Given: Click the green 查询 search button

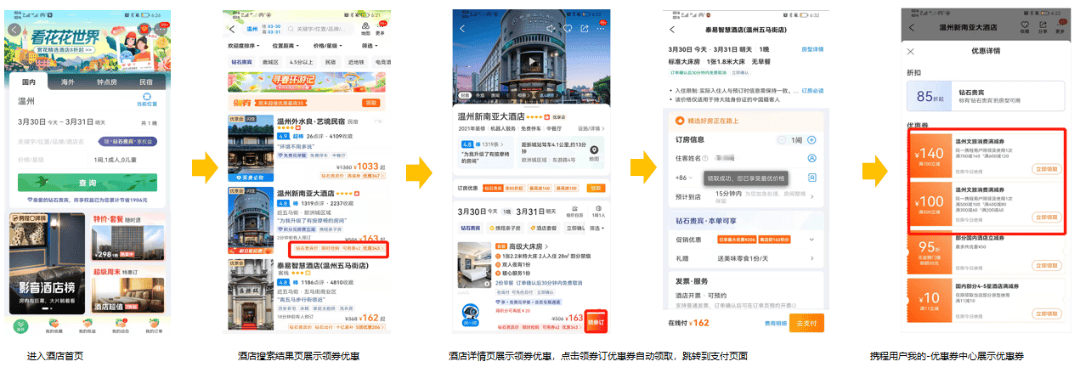Looking at the screenshot, I should pyautogui.click(x=87, y=182).
